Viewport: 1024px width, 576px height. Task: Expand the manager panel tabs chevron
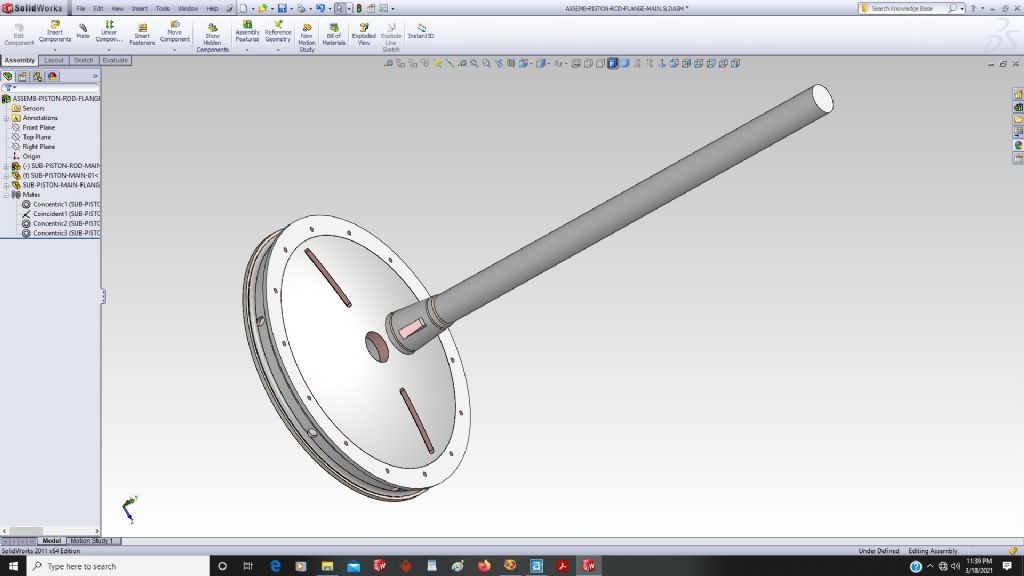tap(95, 76)
